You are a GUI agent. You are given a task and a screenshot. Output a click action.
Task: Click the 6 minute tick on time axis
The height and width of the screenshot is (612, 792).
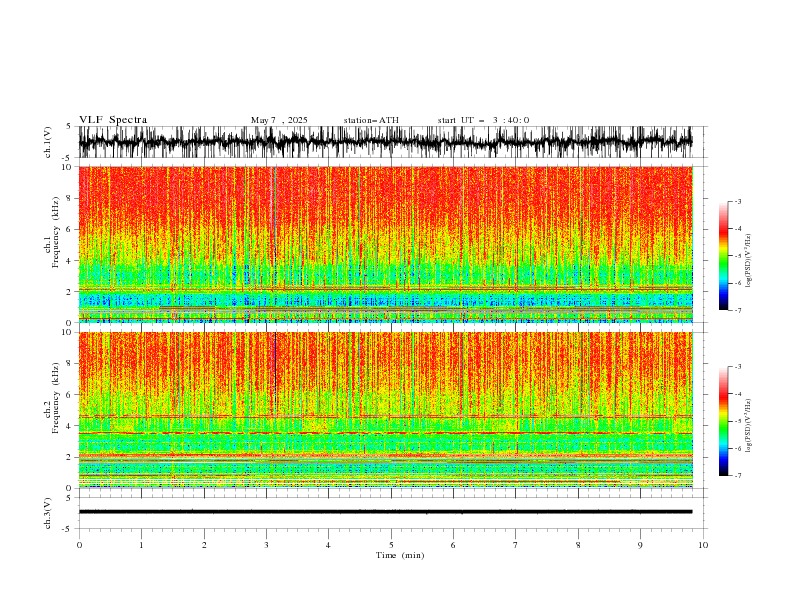coord(453,545)
